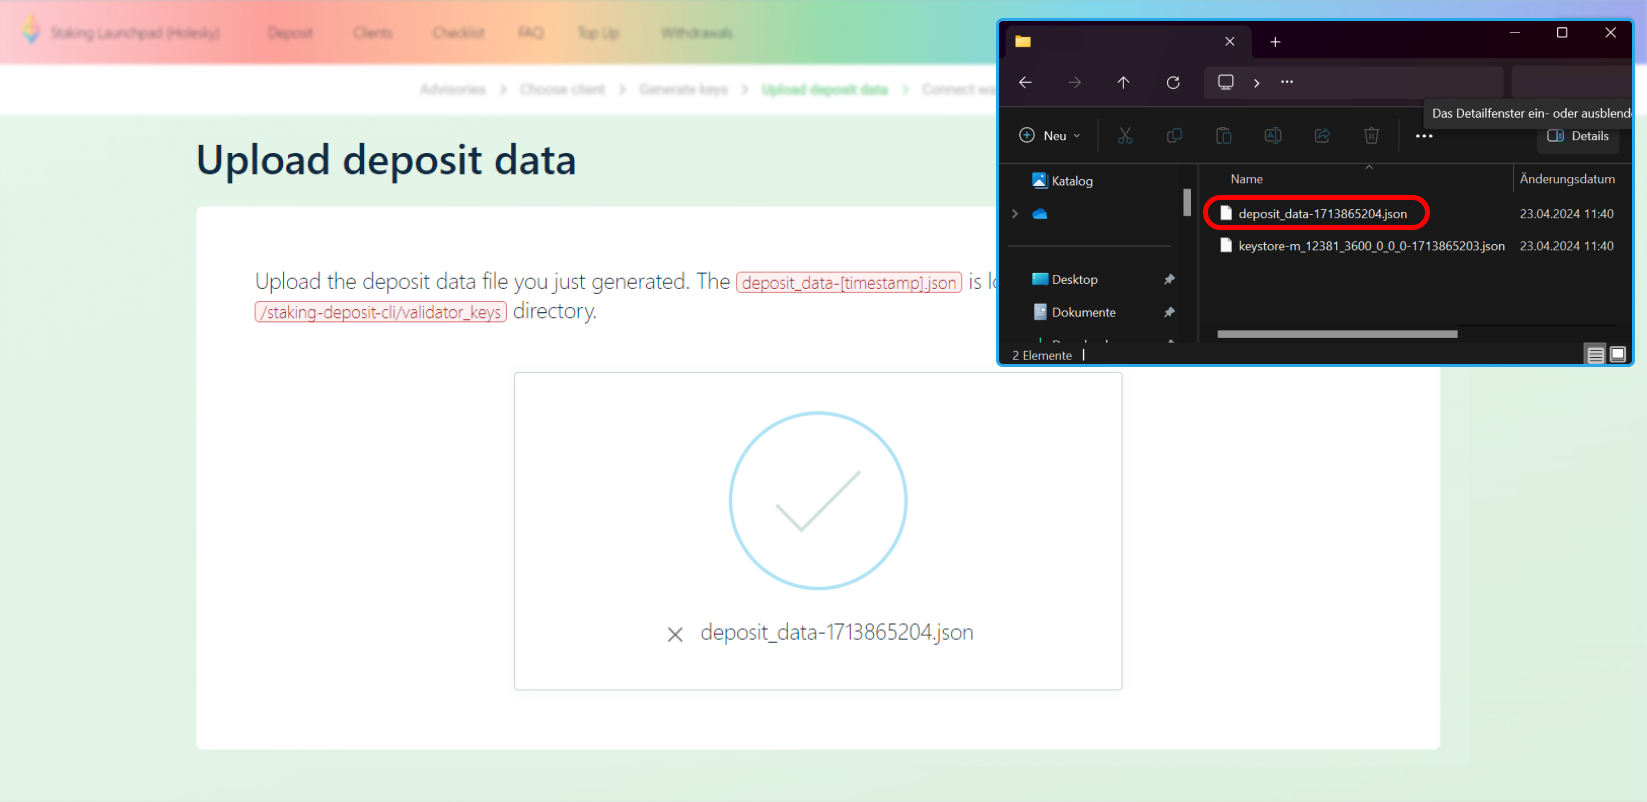Open the address bar ellipsis for hidden path
The height and width of the screenshot is (802, 1647).
(1287, 82)
